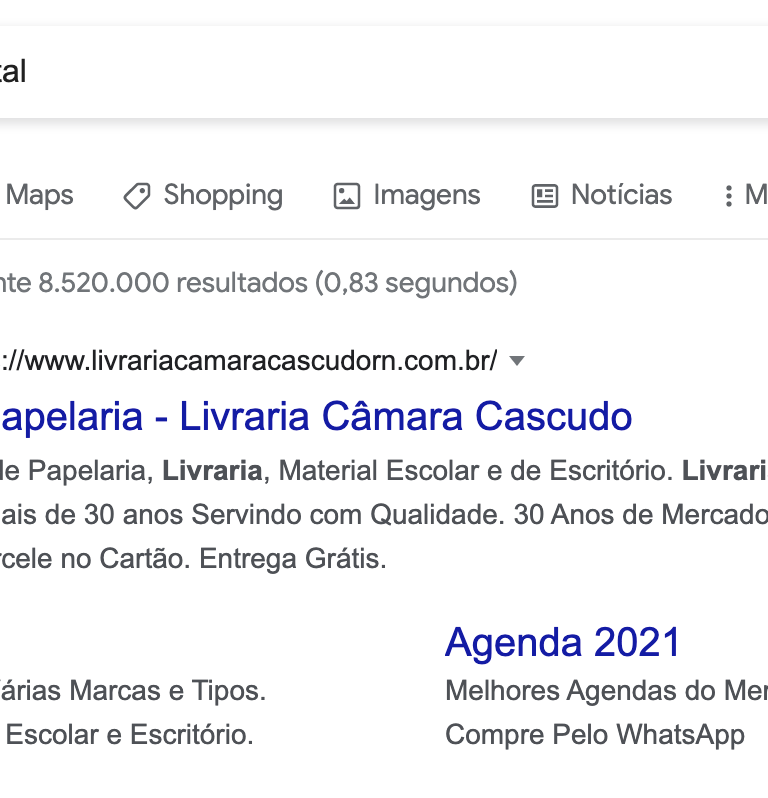Click the bold Livraria word in snippet

[212, 471]
